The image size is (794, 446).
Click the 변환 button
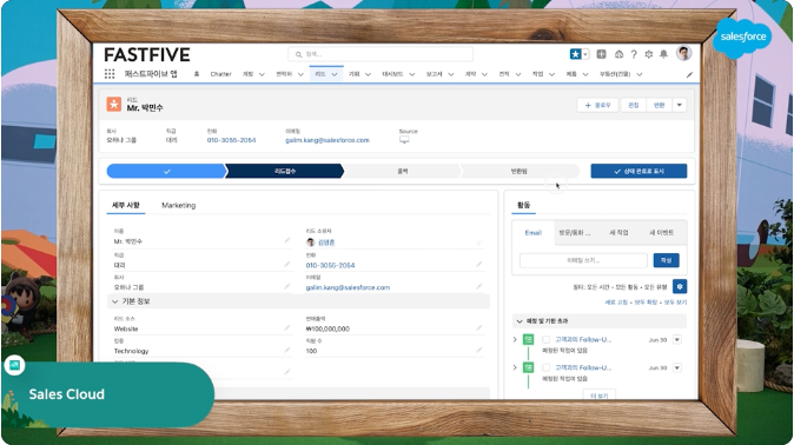(659, 105)
